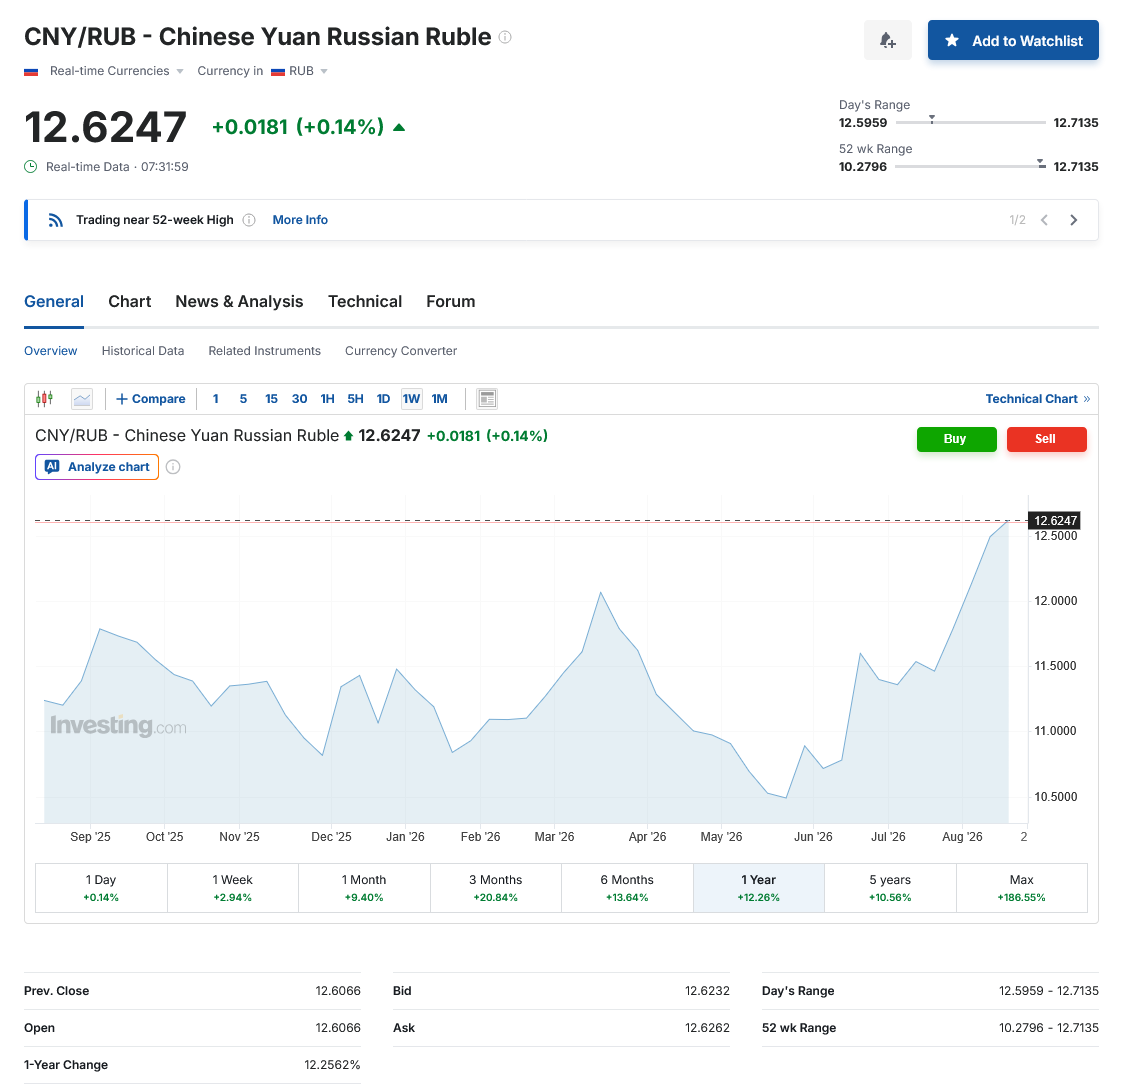Set chart interval to 15 minutes
Image resolution: width=1122 pixels, height=1090 pixels.
[x=271, y=399]
